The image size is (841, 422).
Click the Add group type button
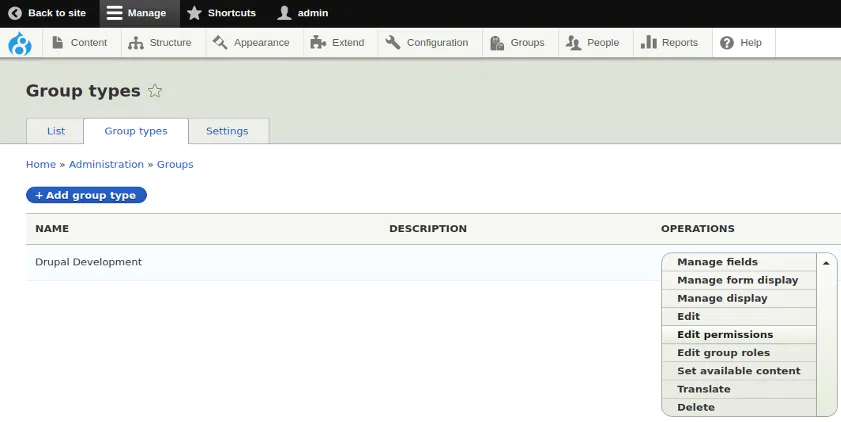click(86, 195)
